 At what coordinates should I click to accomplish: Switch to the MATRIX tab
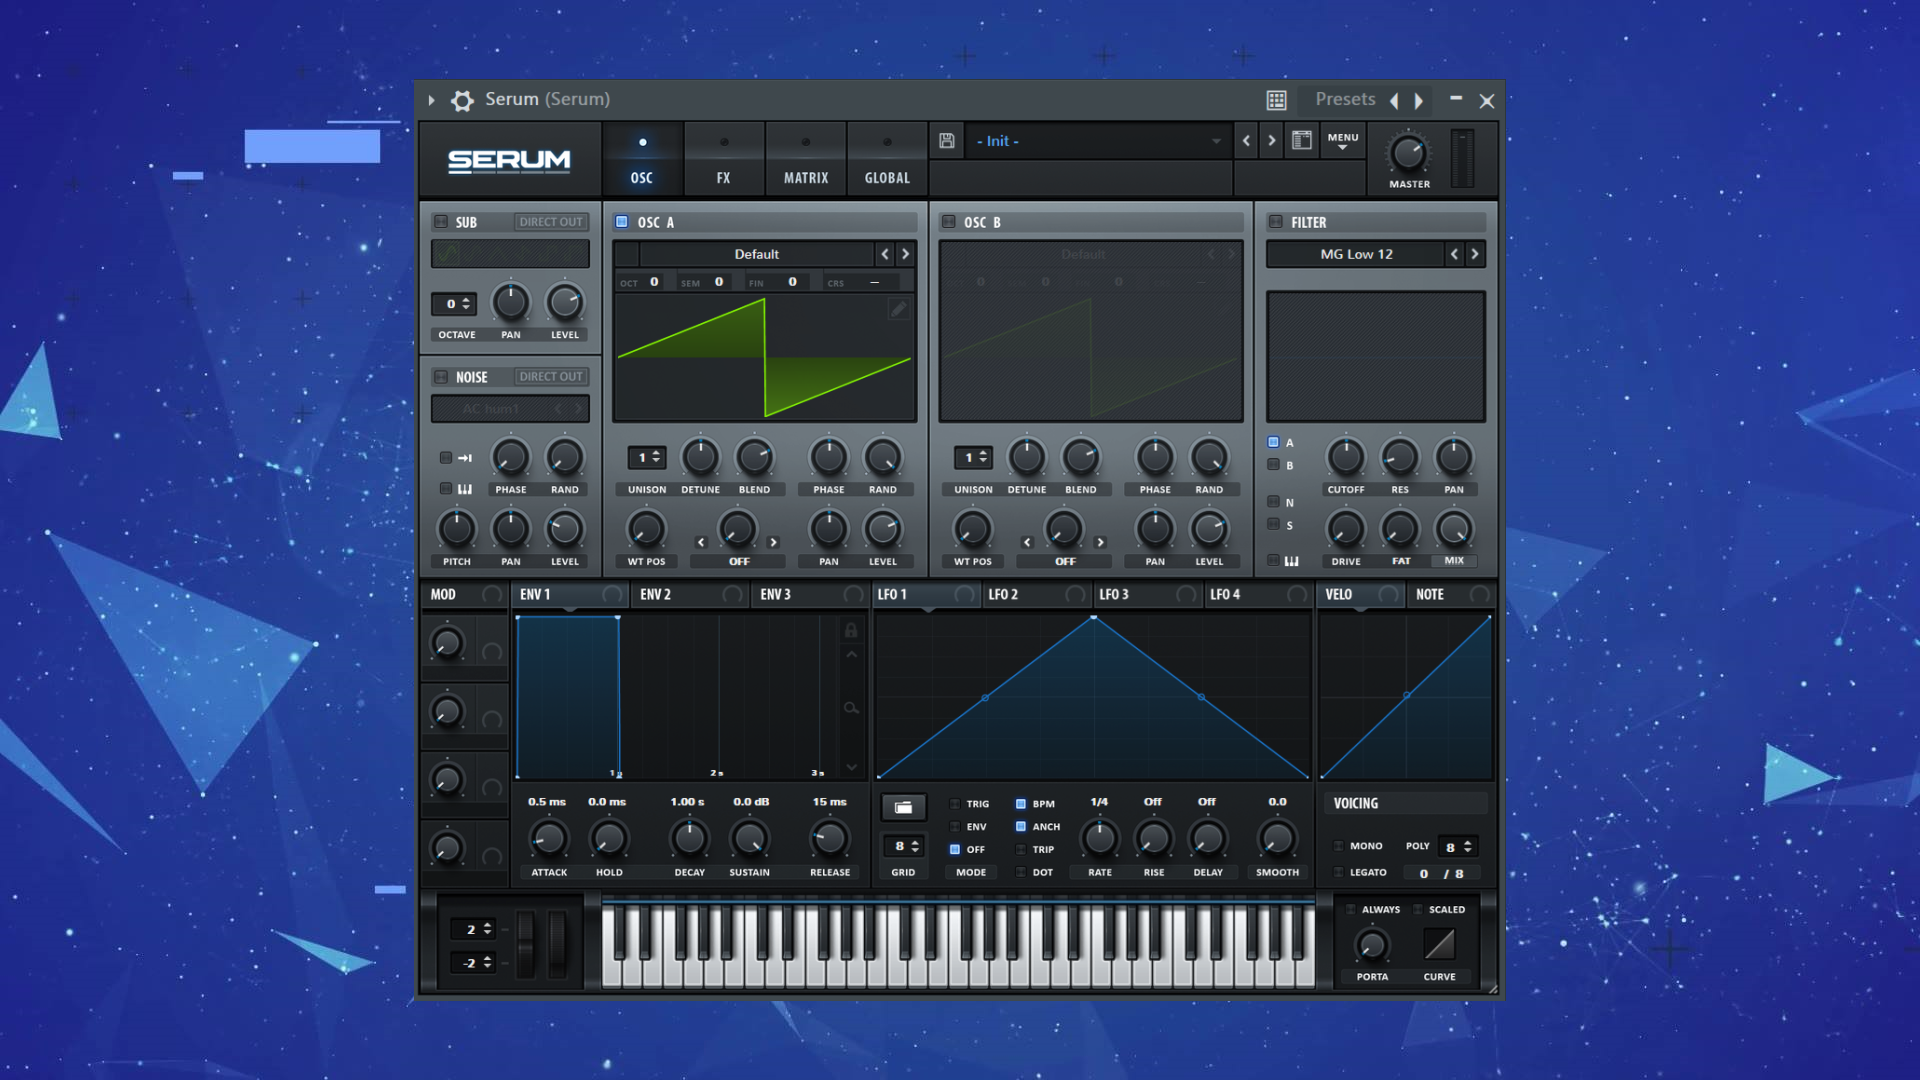coord(806,158)
